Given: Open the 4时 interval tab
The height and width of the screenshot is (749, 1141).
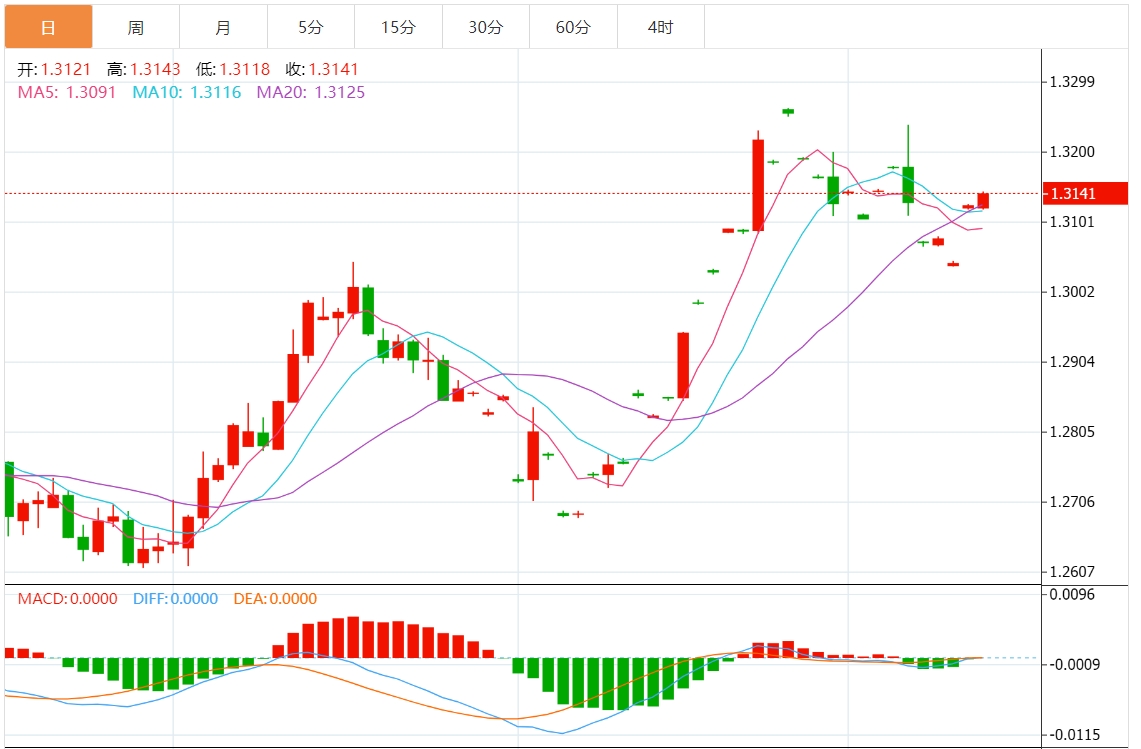Looking at the screenshot, I should tap(660, 27).
